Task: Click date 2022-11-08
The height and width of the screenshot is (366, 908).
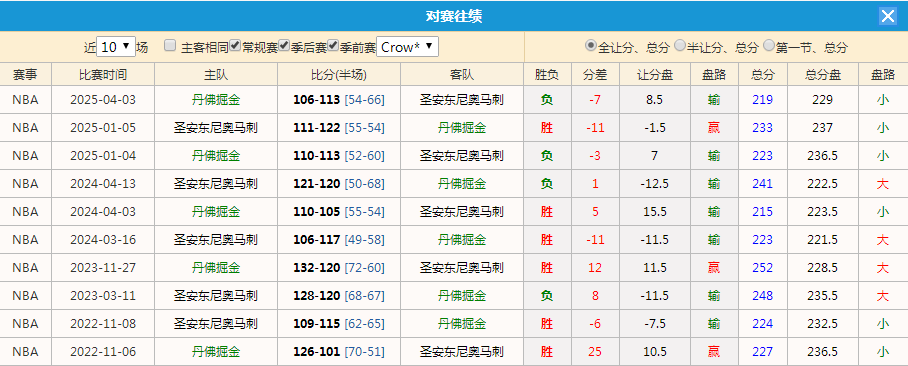Action: [103, 324]
